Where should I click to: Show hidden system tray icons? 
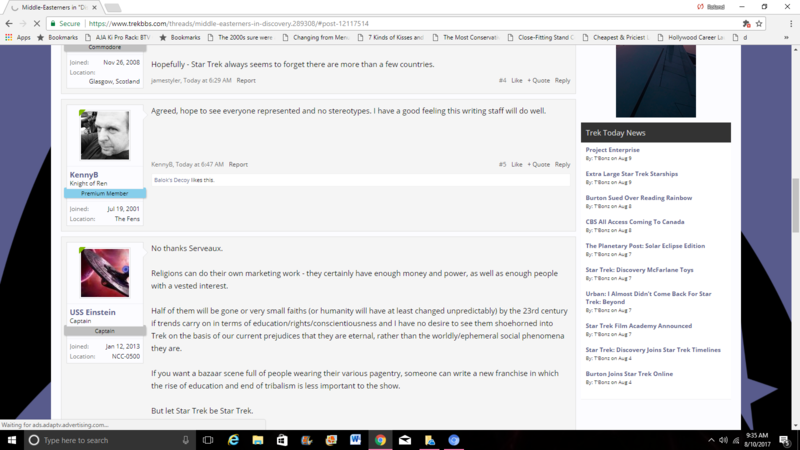tap(711, 440)
